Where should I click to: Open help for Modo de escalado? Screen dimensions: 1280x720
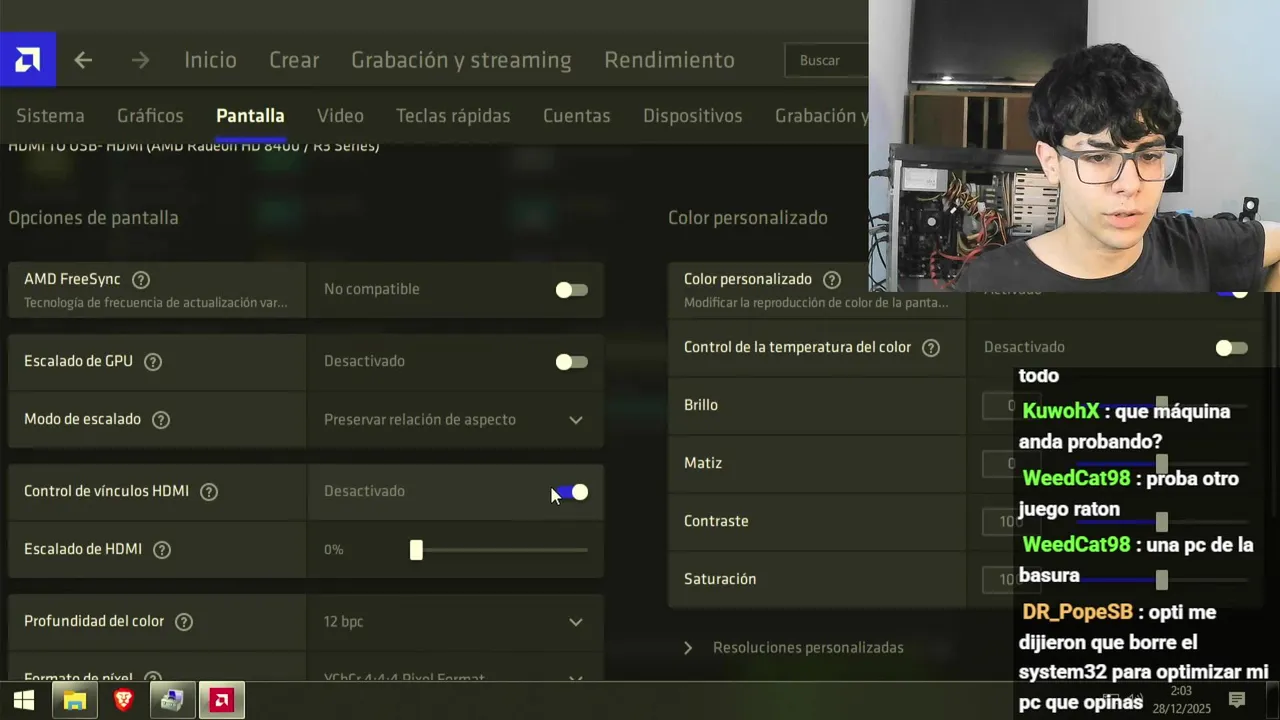click(x=161, y=420)
